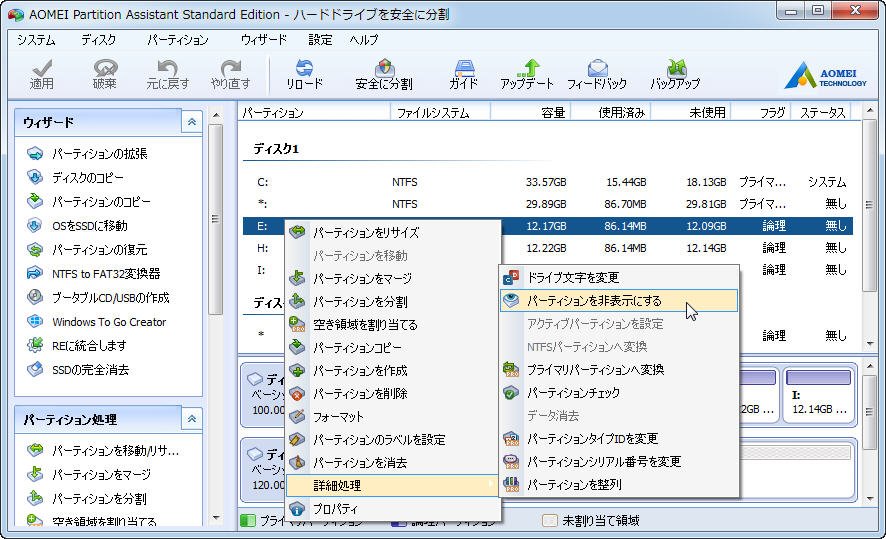The image size is (886, 539).
Task: Click the ファイルシステム column header
Action: point(440,112)
